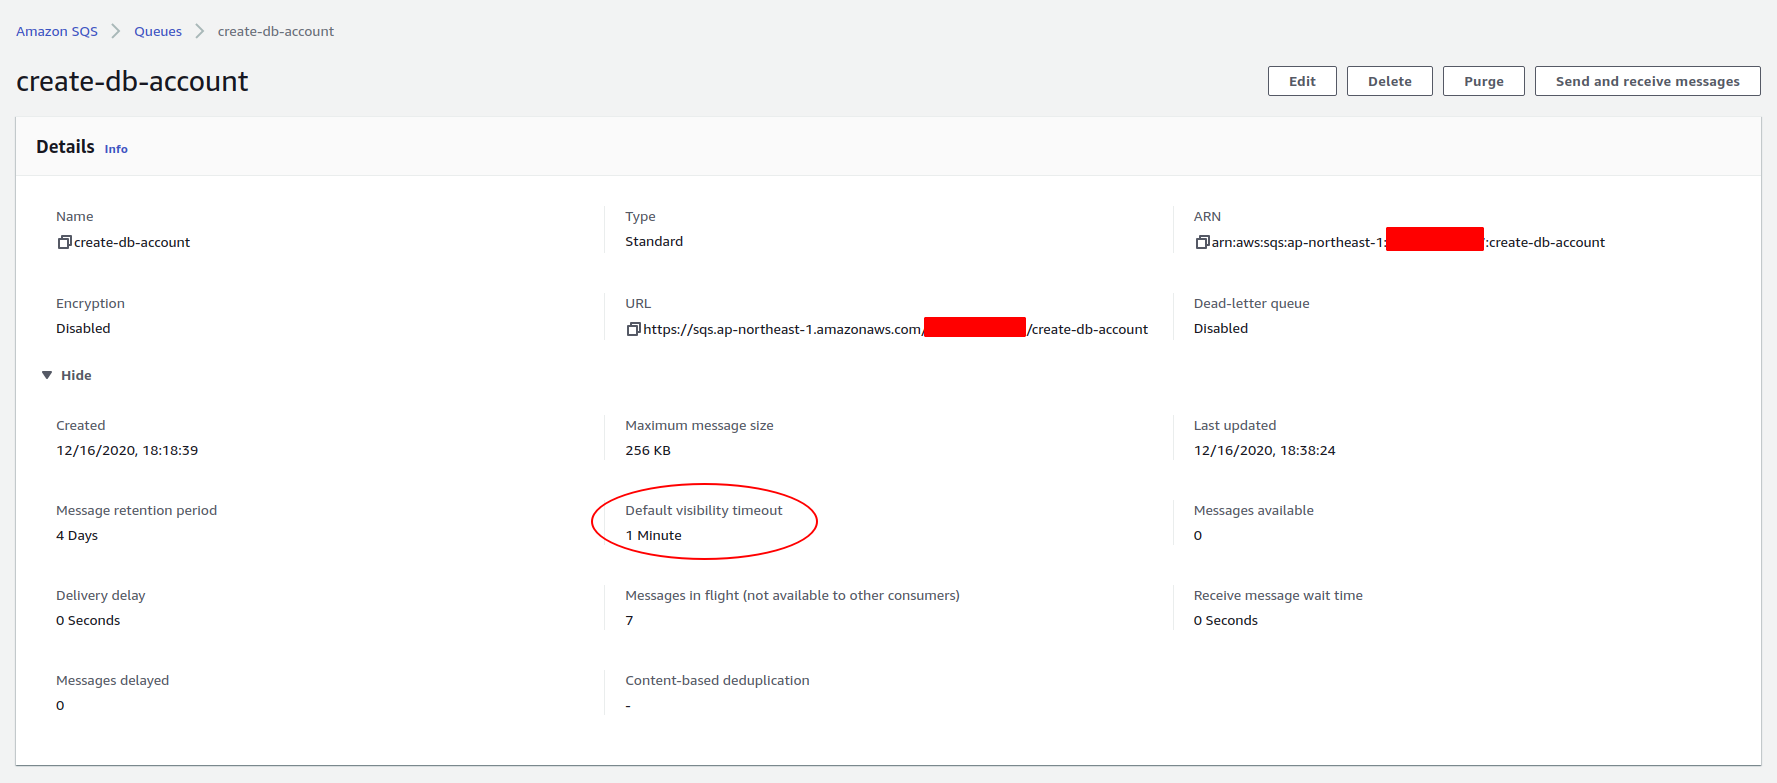Viewport: 1777px width, 783px height.
Task: Click the Messages in flight count
Action: click(x=629, y=620)
